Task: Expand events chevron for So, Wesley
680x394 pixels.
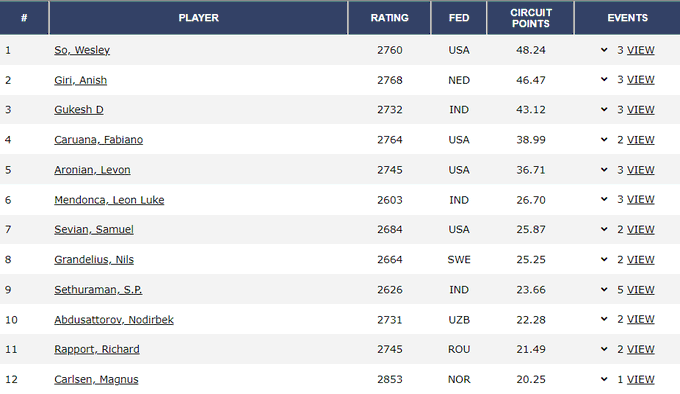Action: 604,50
